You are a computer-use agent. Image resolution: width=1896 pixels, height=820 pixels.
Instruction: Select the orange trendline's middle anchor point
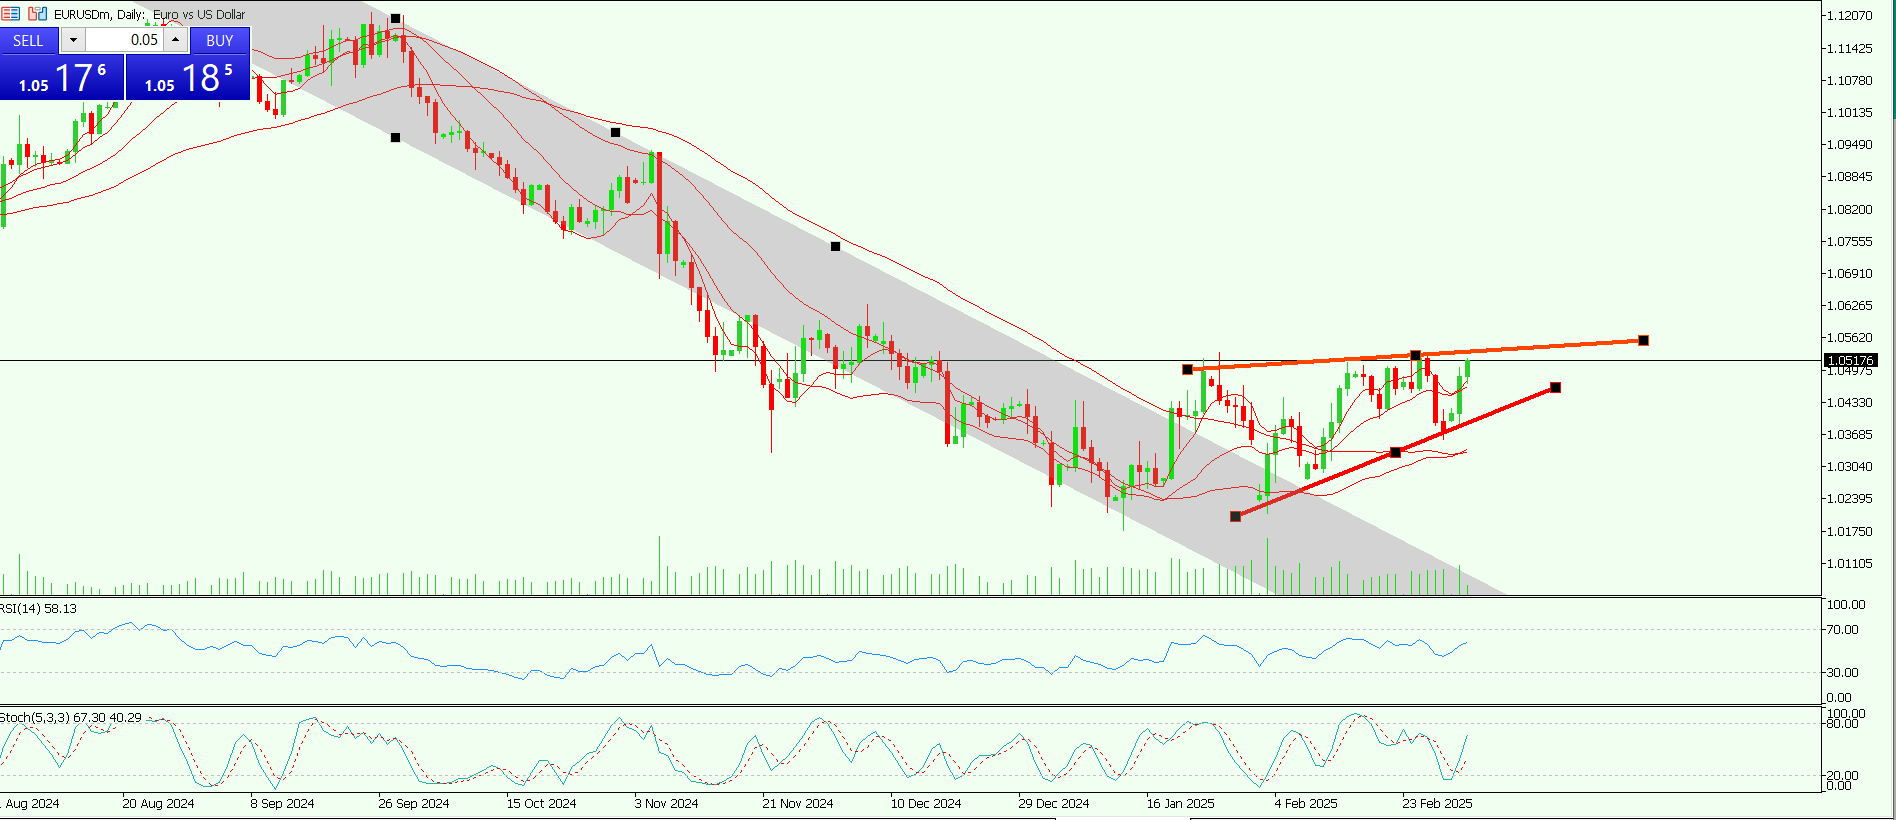tap(1415, 355)
